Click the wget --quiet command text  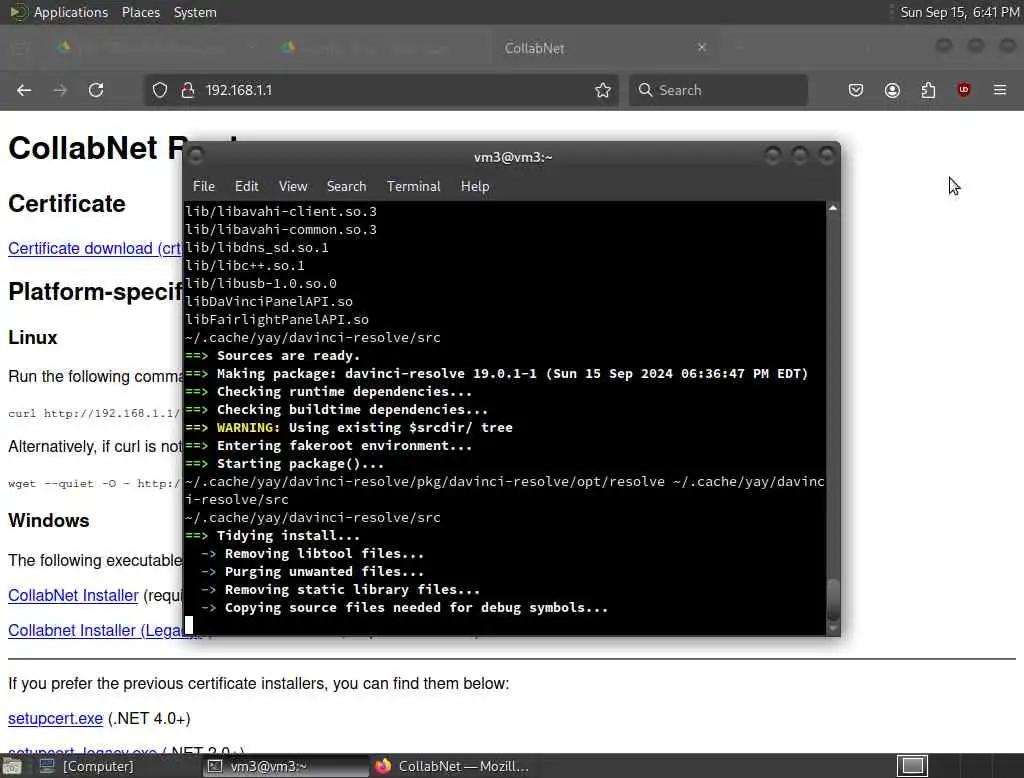pyautogui.click(x=94, y=483)
